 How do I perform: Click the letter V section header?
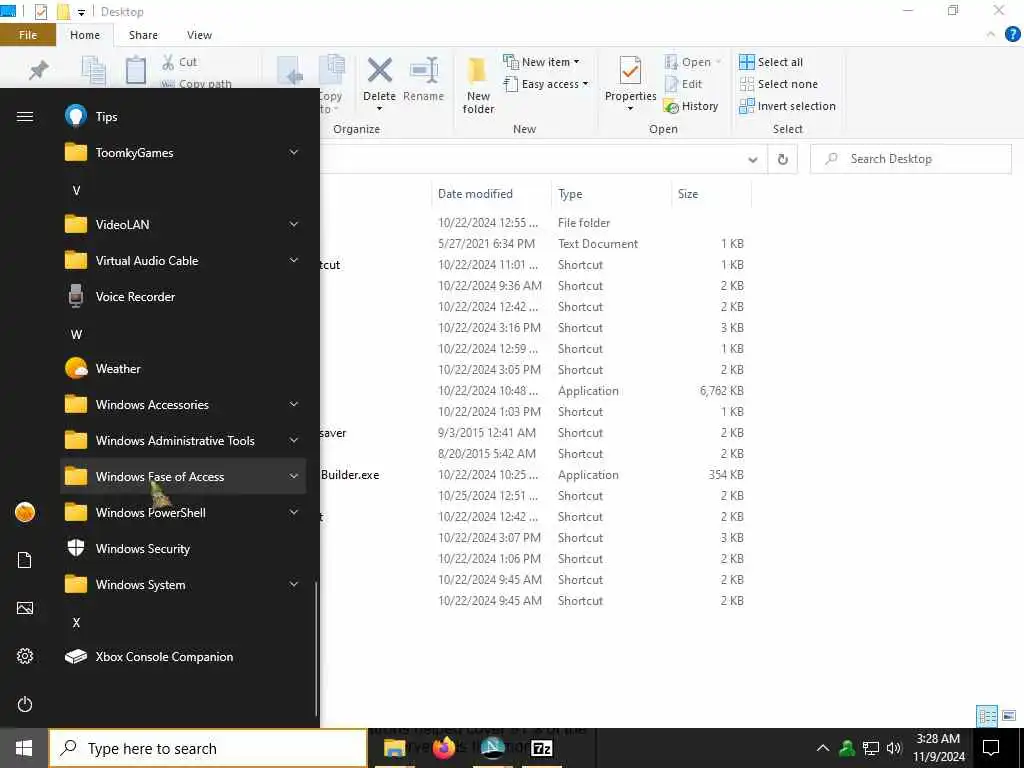click(x=76, y=190)
